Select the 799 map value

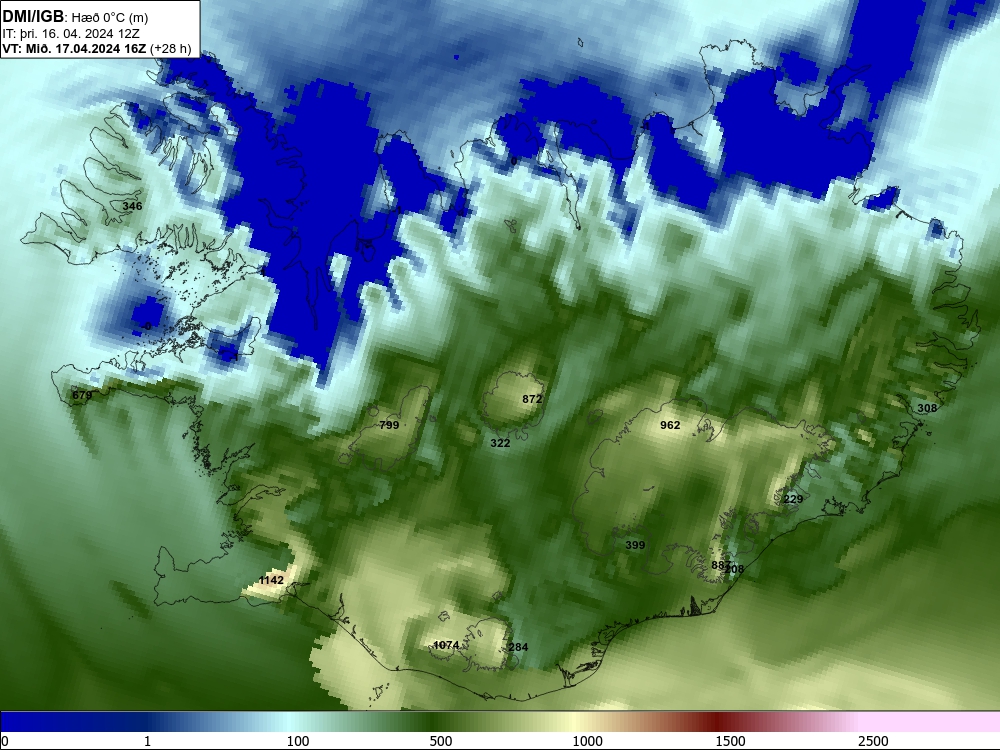click(x=389, y=425)
